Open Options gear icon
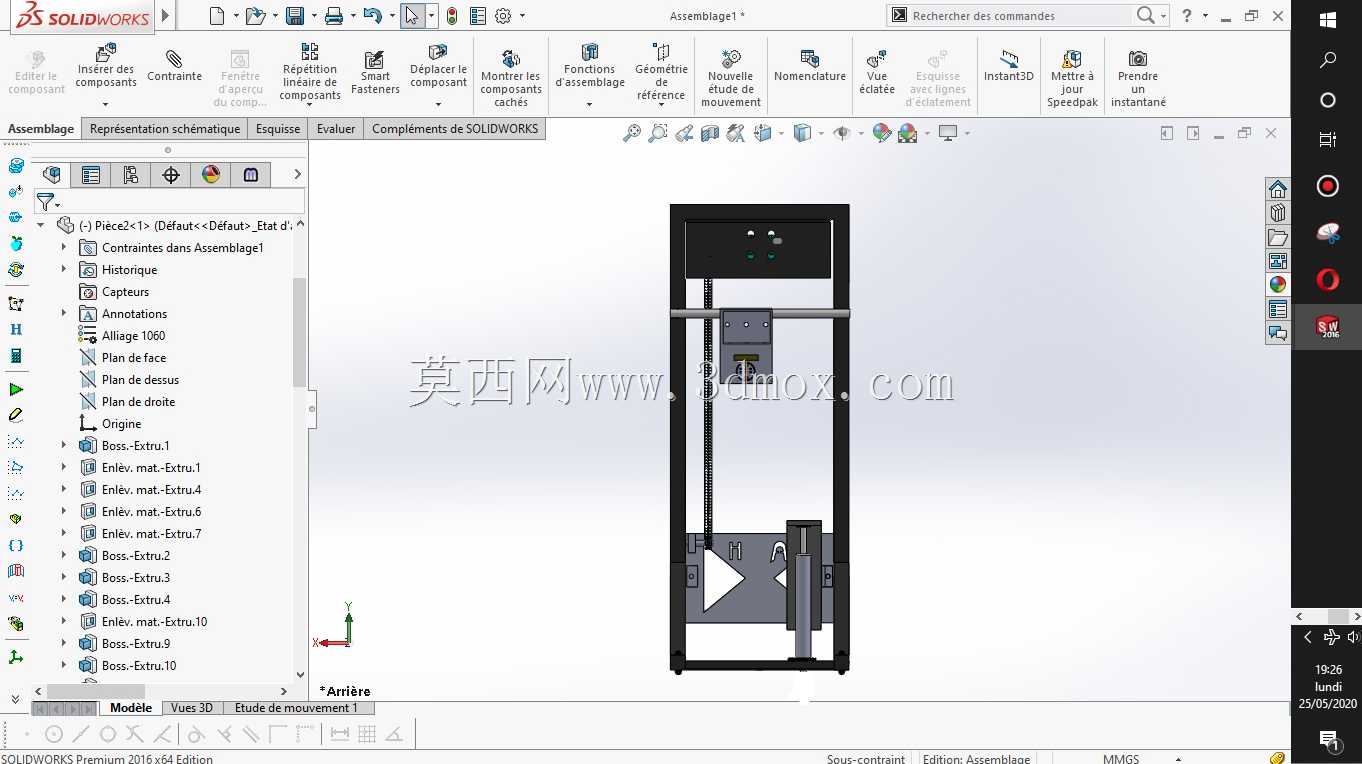Viewport: 1362px width, 764px height. point(503,16)
